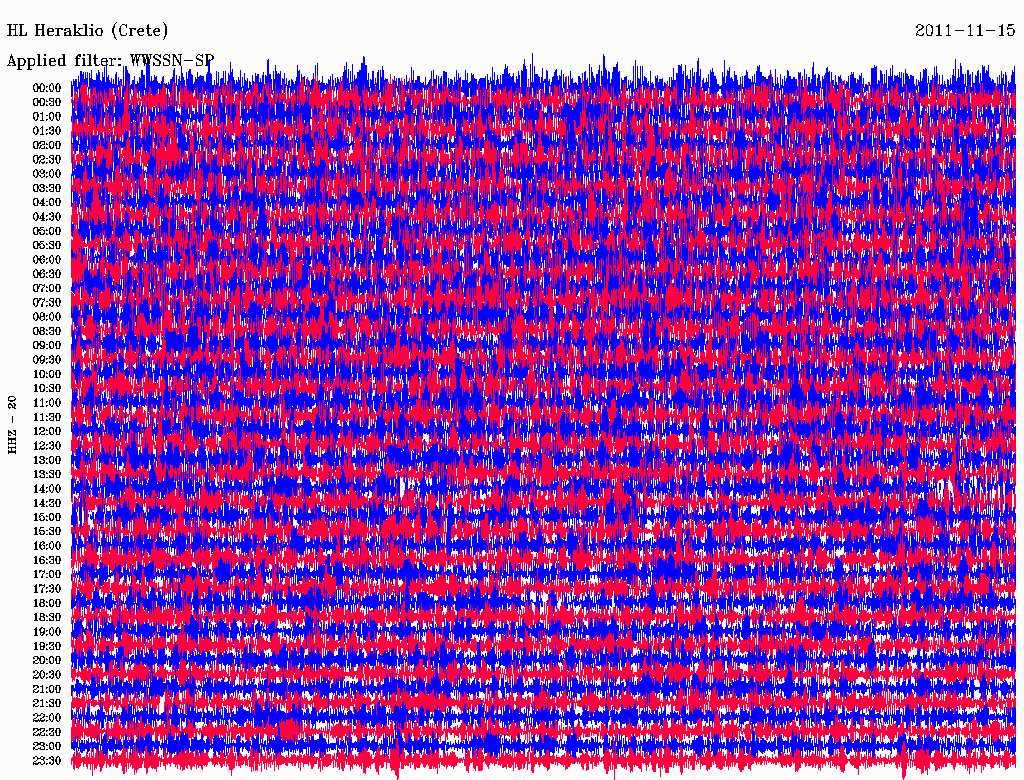The width and height of the screenshot is (1024, 780).
Task: Click the 'HL Heraklio (Crete)' station title
Action: 88,31
